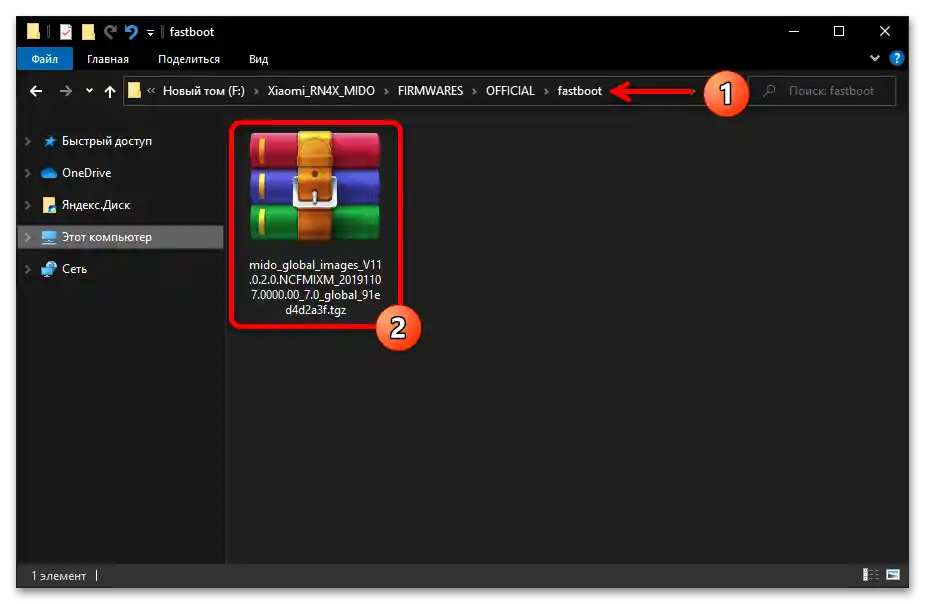
Task: Expand the Сеть tree node
Action: [27, 269]
